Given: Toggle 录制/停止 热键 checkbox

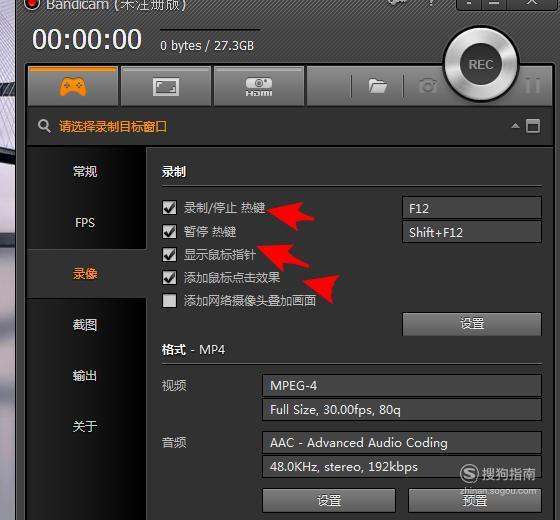Looking at the screenshot, I should [169, 208].
